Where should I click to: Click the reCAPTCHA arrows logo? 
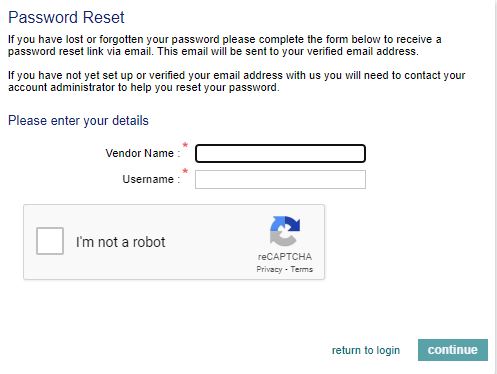(x=285, y=231)
